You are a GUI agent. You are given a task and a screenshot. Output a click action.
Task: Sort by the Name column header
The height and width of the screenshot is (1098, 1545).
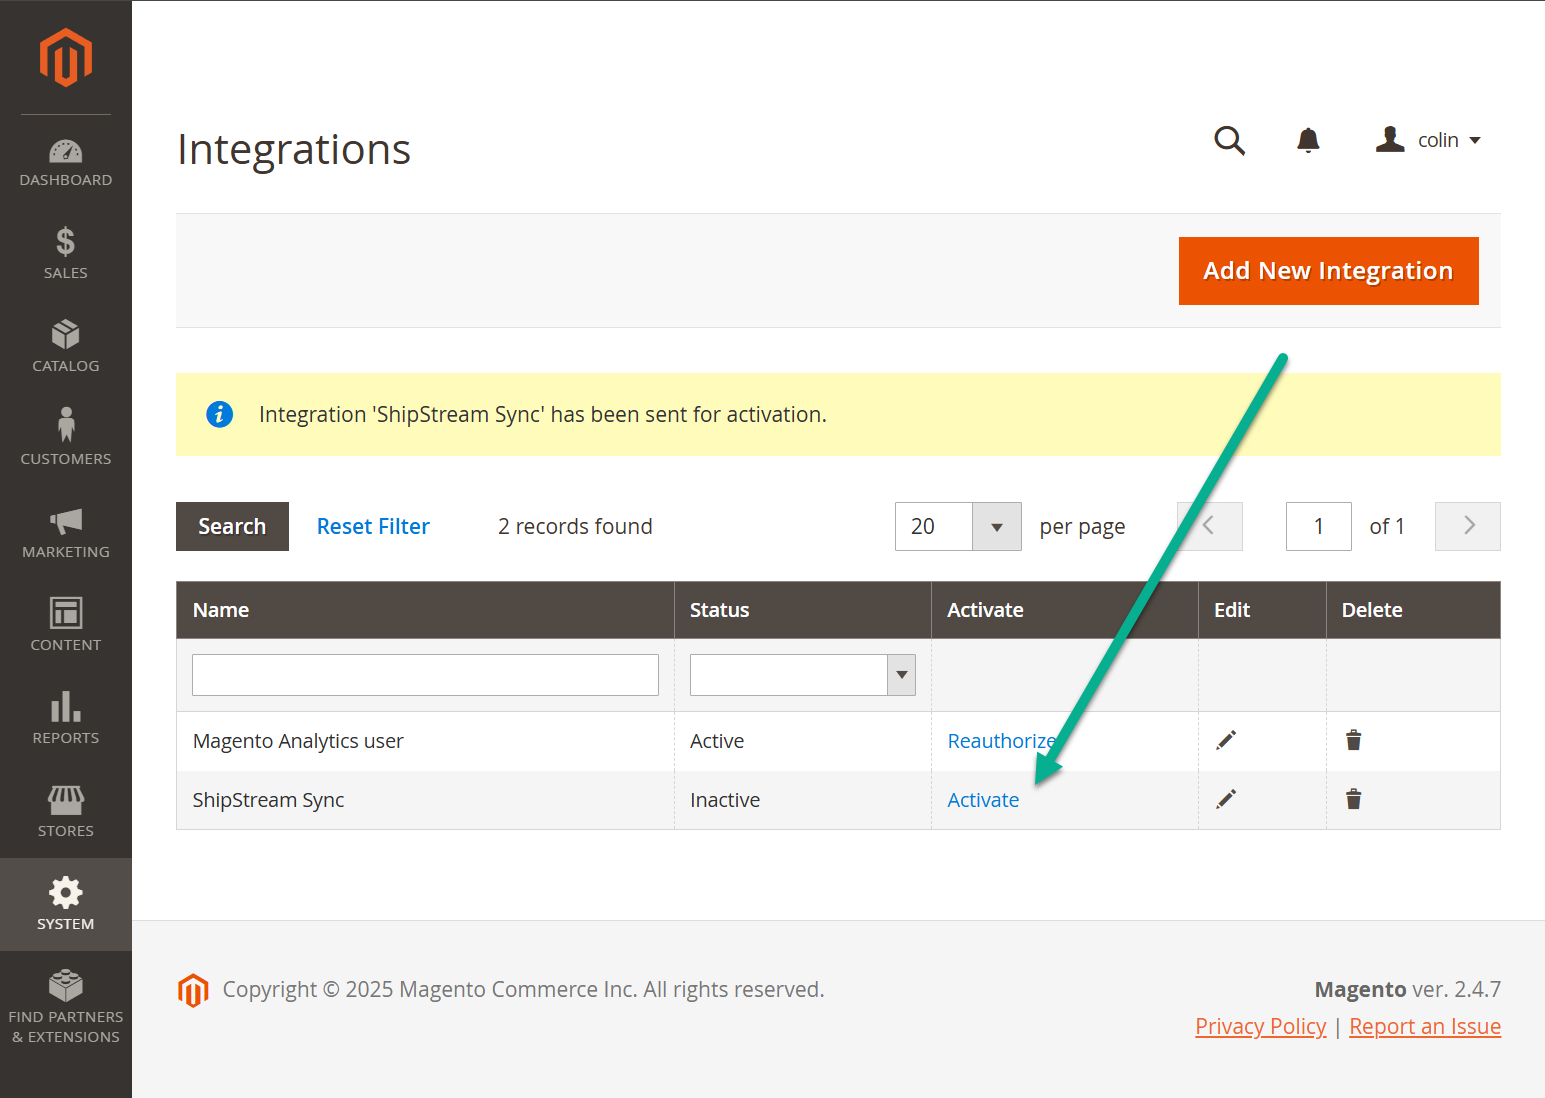click(x=221, y=610)
